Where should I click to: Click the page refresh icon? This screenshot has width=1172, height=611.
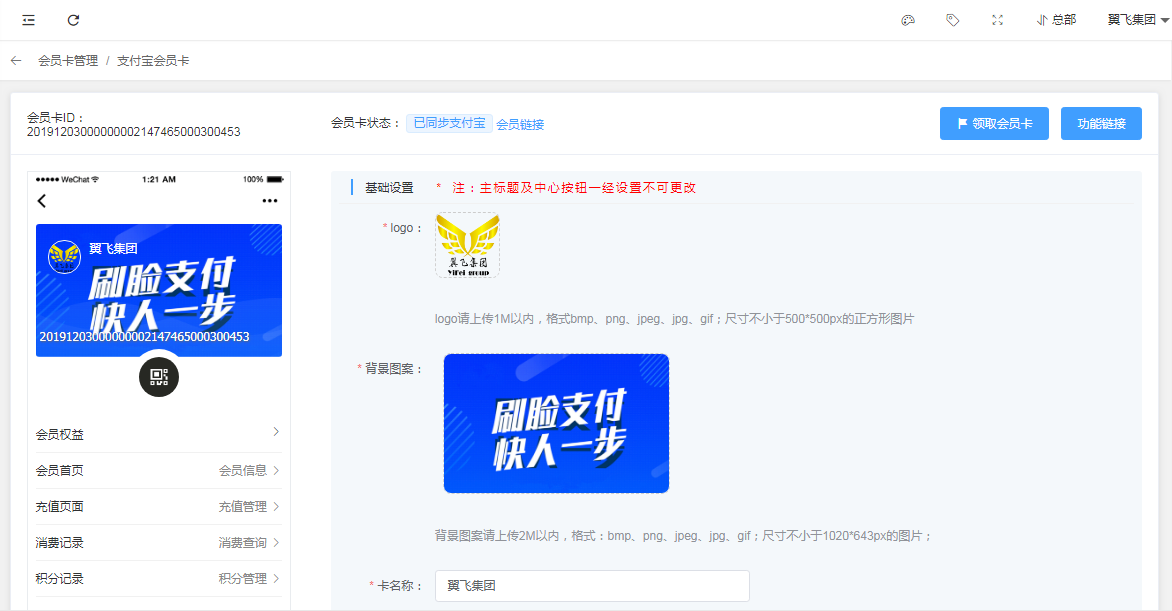coord(73,20)
